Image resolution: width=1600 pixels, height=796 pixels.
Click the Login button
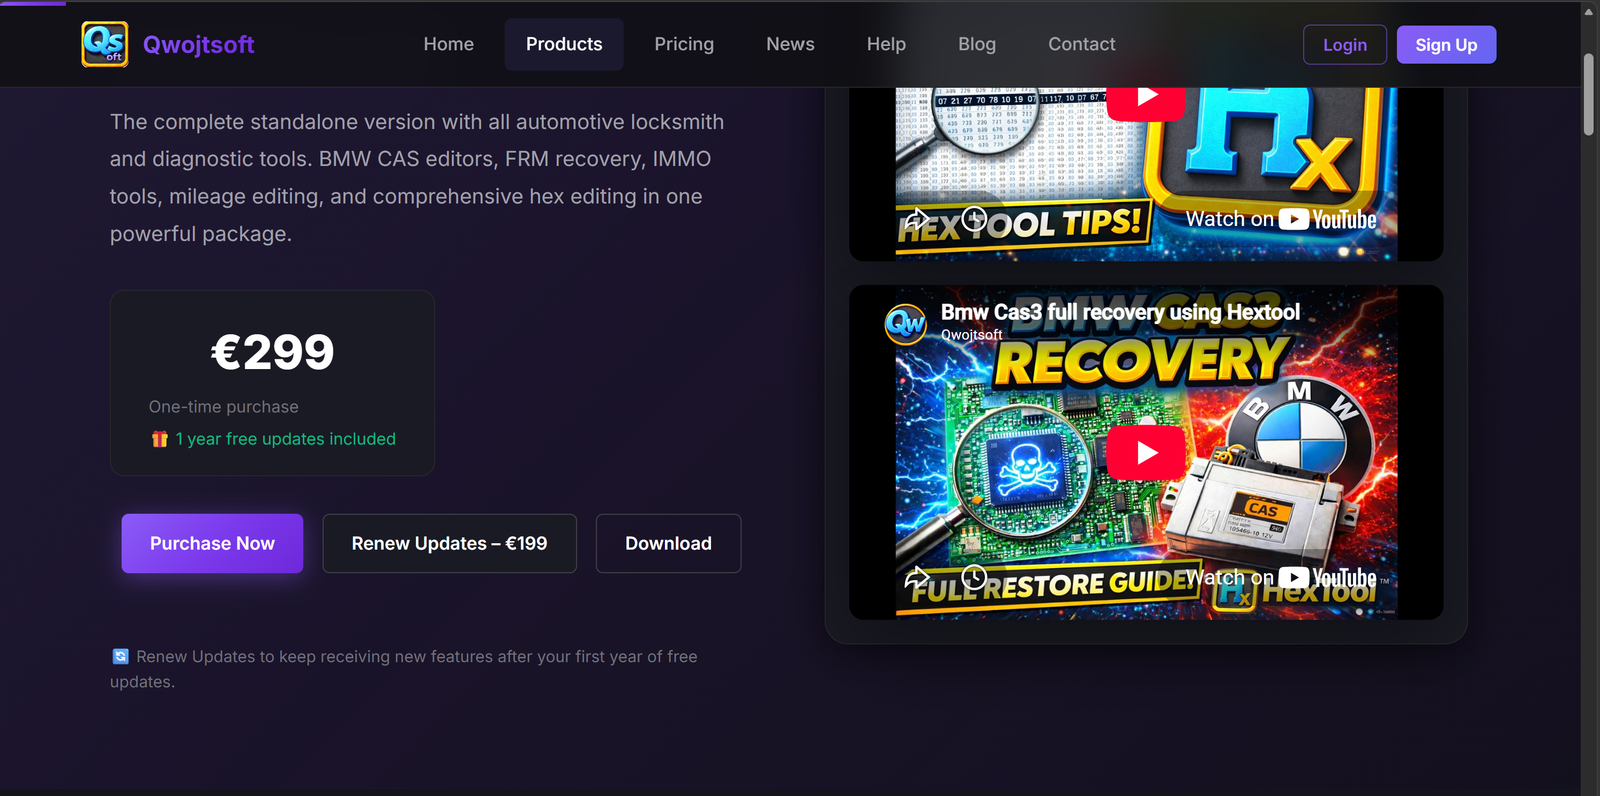pyautogui.click(x=1345, y=45)
